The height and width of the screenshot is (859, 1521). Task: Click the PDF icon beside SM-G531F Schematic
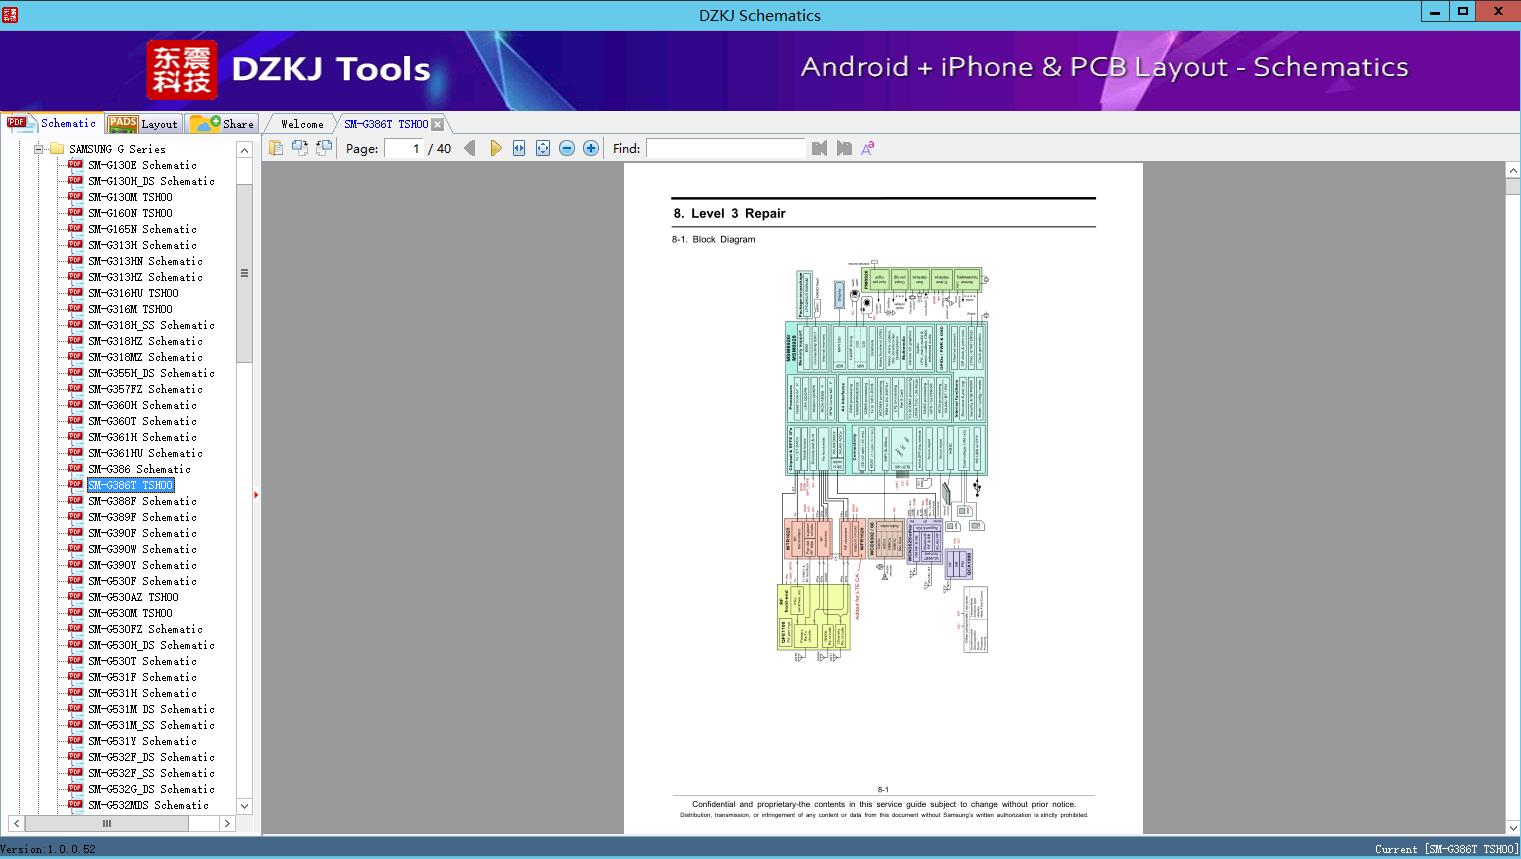pyautogui.click(x=75, y=676)
